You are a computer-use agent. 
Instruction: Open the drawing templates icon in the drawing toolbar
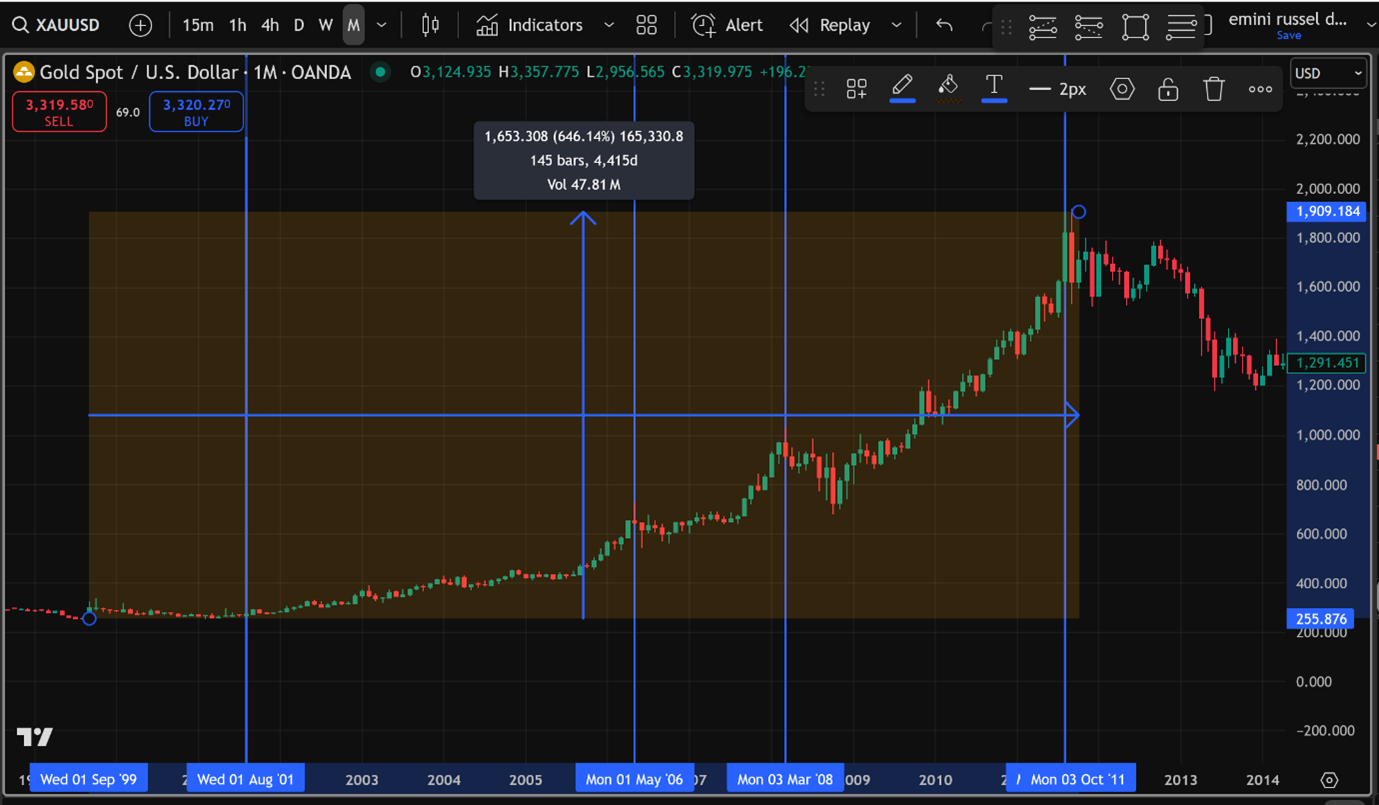(857, 89)
